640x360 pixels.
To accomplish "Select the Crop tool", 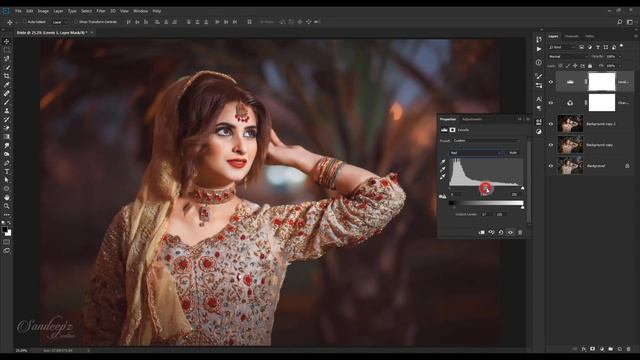I will click(7, 76).
